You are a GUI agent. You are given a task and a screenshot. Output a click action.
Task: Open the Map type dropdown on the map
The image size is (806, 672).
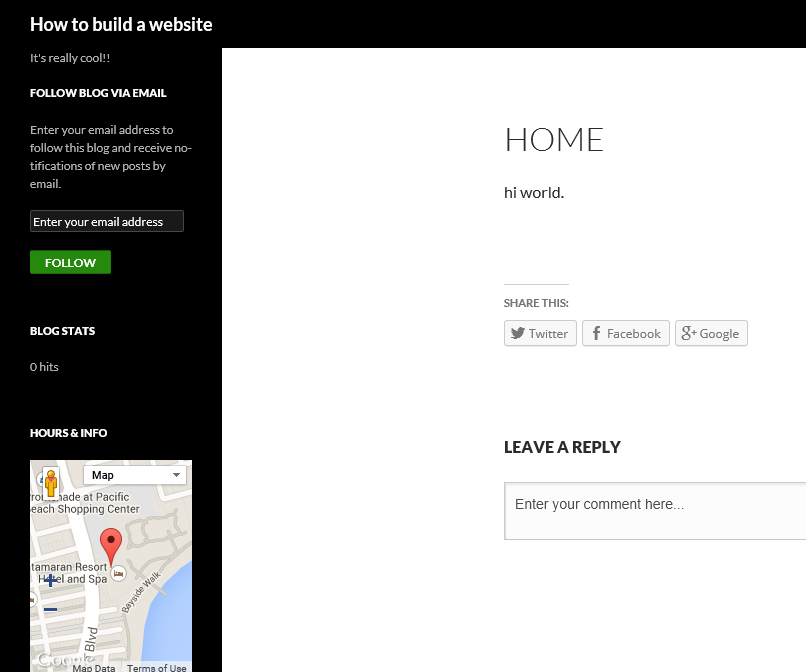click(135, 475)
